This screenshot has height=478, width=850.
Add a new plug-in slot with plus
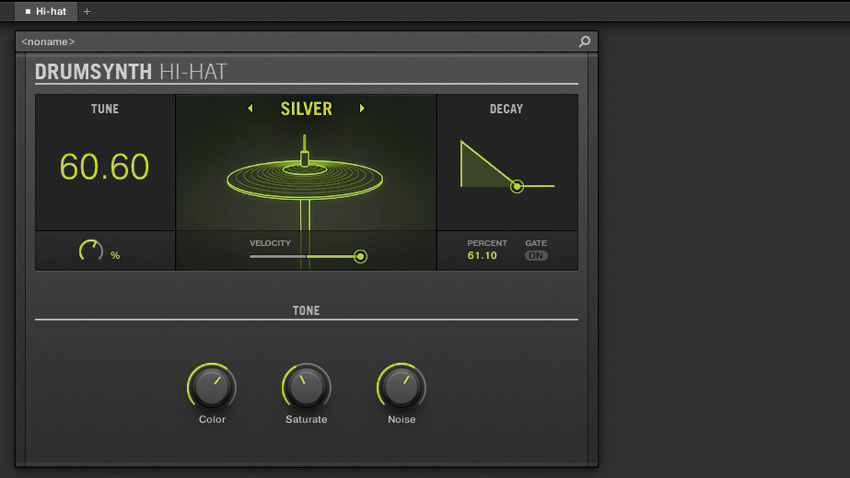[87, 11]
